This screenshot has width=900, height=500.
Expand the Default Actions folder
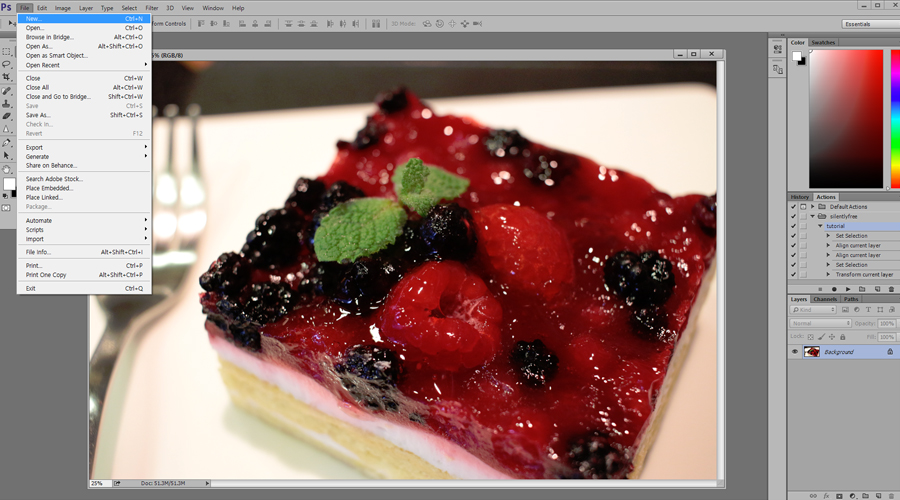[x=812, y=207]
